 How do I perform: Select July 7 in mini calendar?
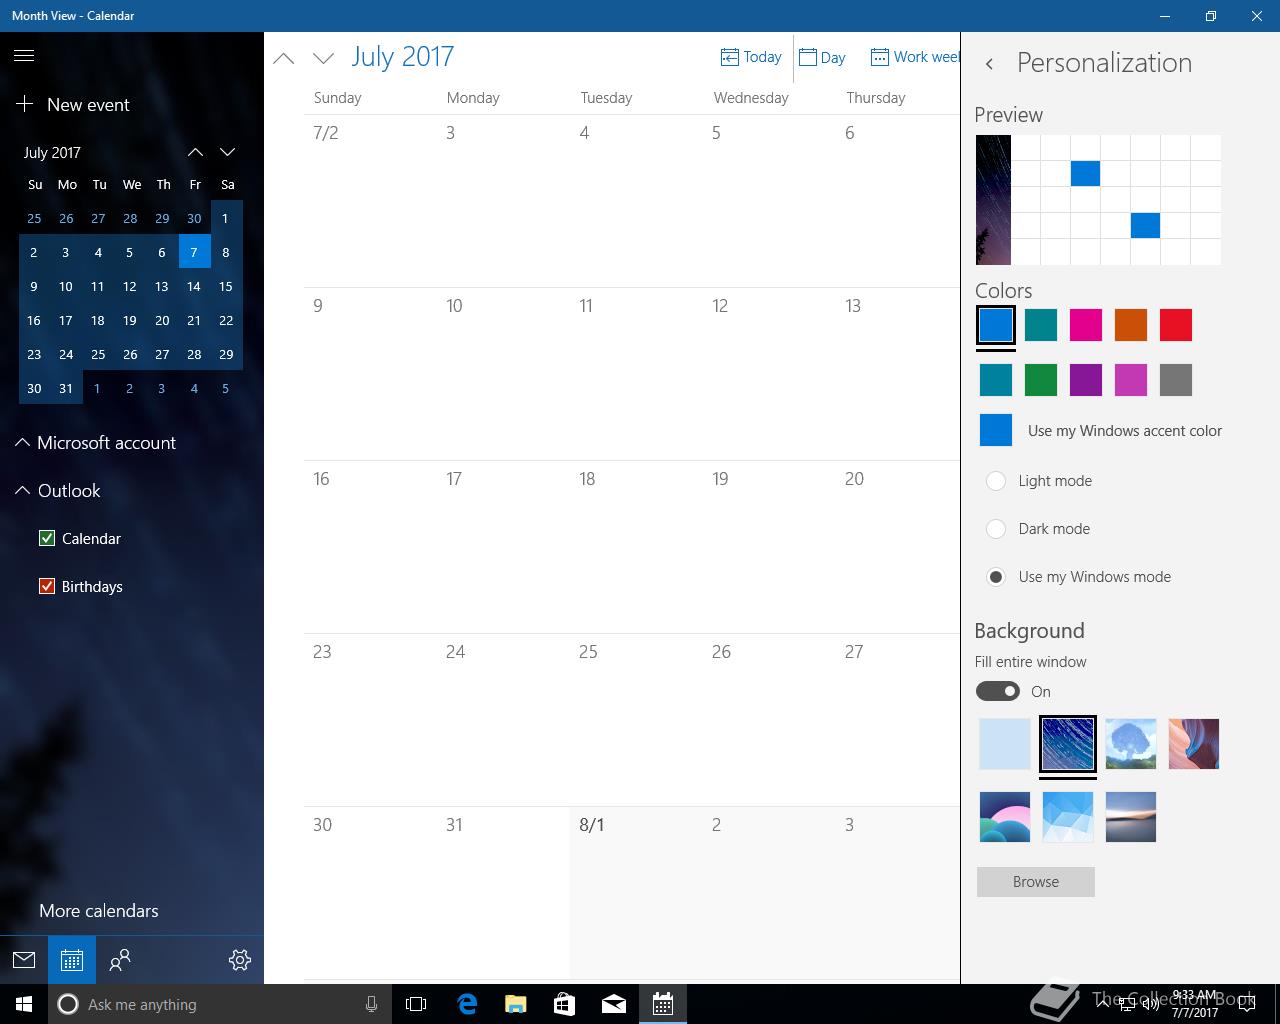pos(195,252)
